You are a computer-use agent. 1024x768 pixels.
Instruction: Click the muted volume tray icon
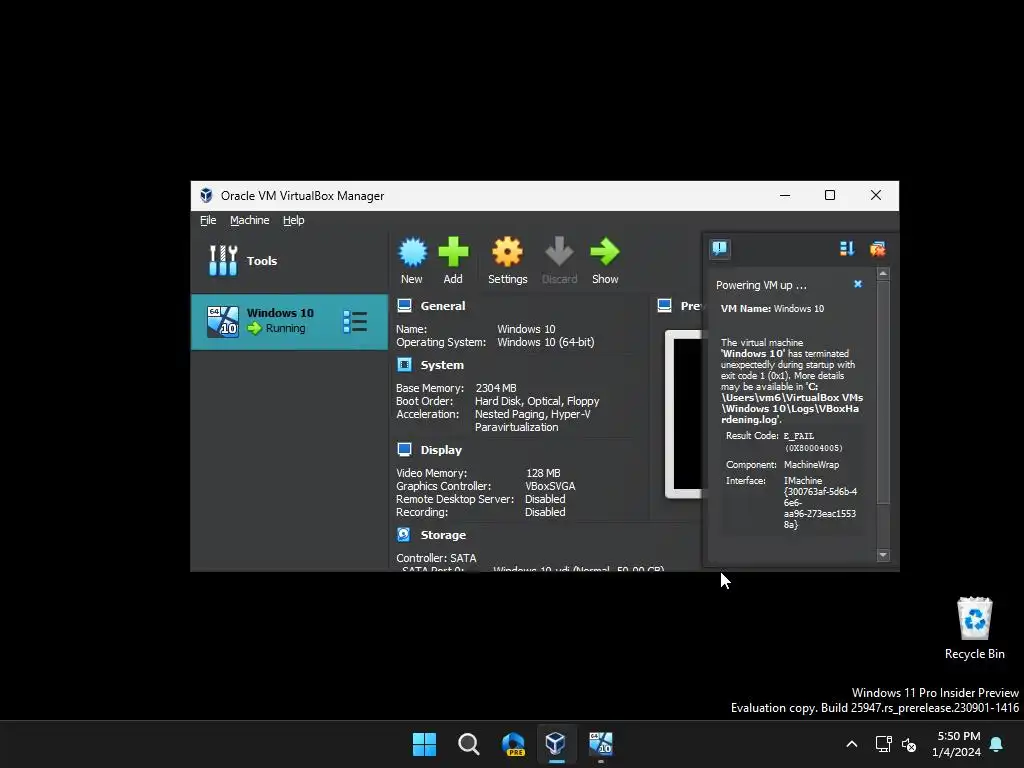908,744
